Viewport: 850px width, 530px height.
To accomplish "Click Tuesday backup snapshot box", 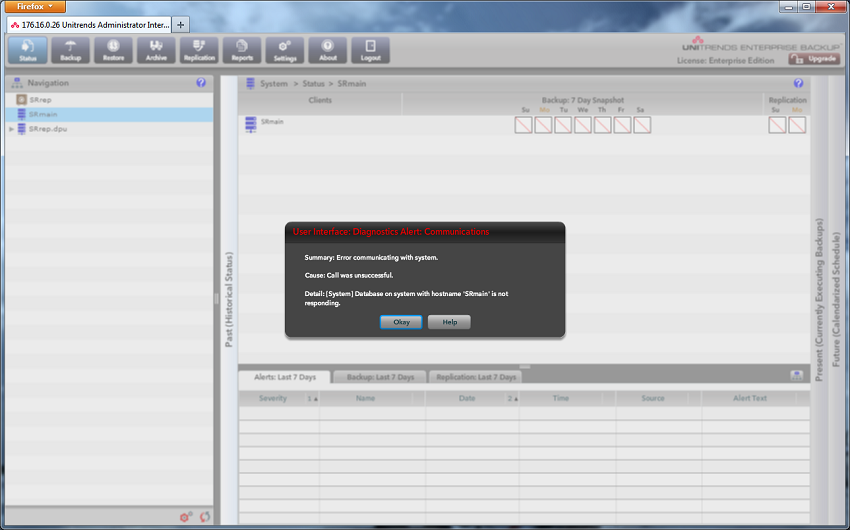I will (x=563, y=125).
